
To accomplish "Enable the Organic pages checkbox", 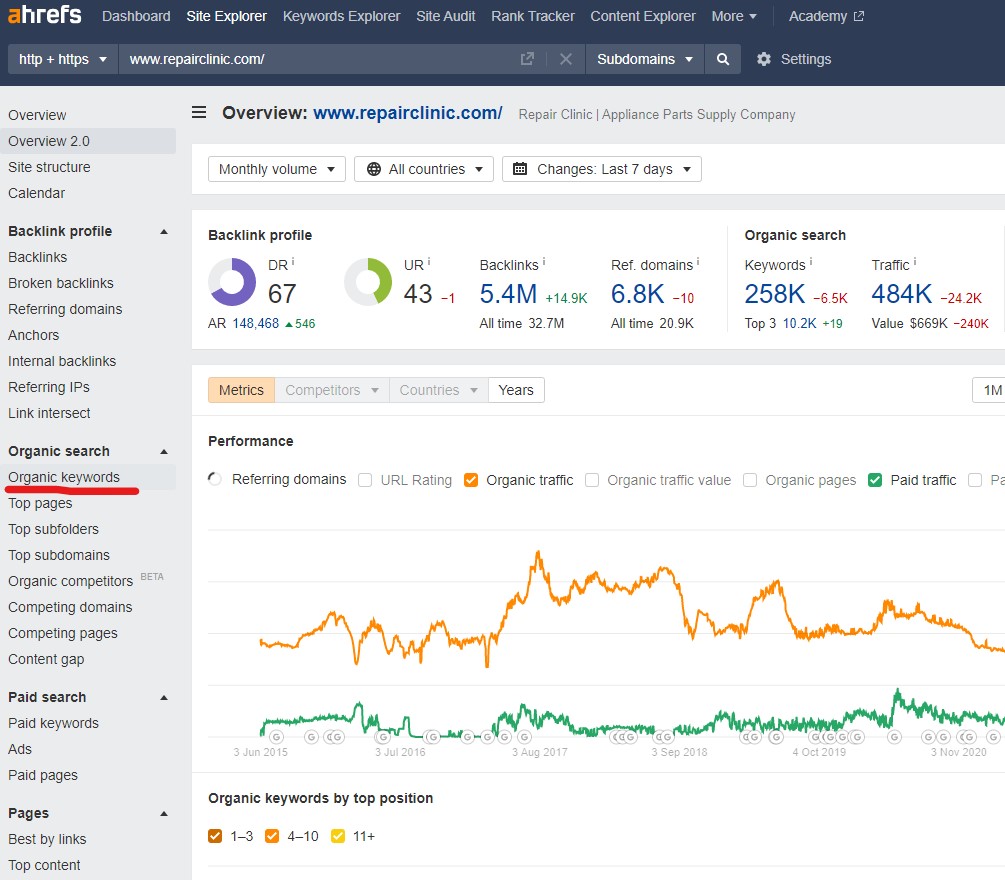I will (750, 480).
